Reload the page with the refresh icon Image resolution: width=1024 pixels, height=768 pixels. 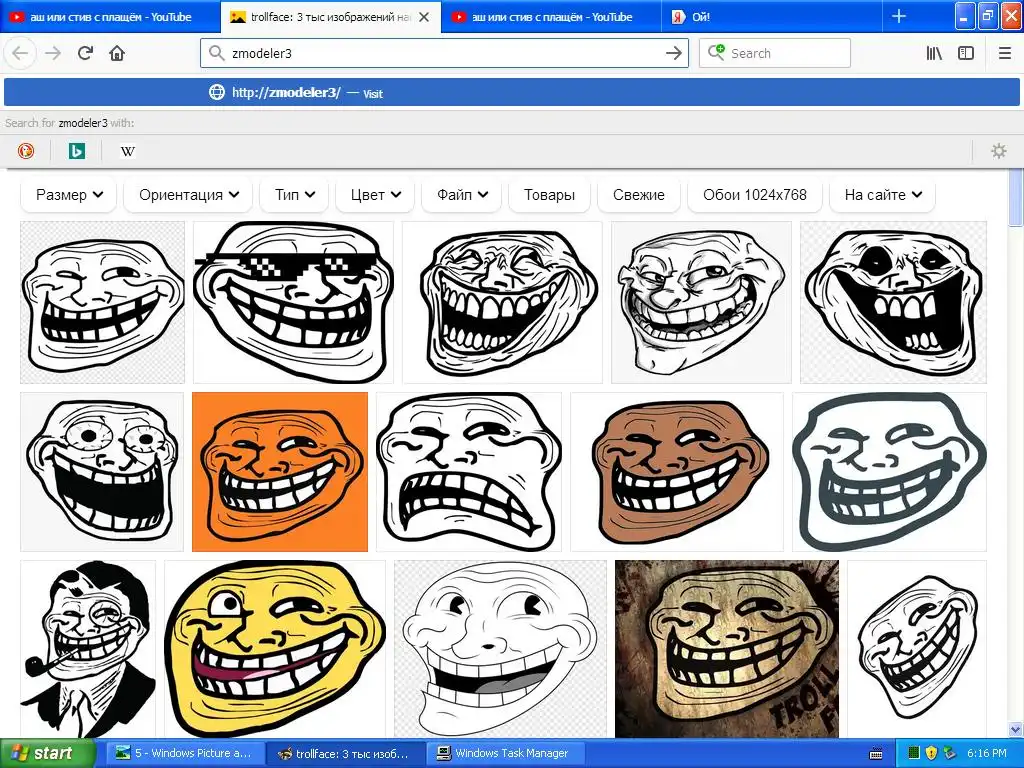click(85, 53)
